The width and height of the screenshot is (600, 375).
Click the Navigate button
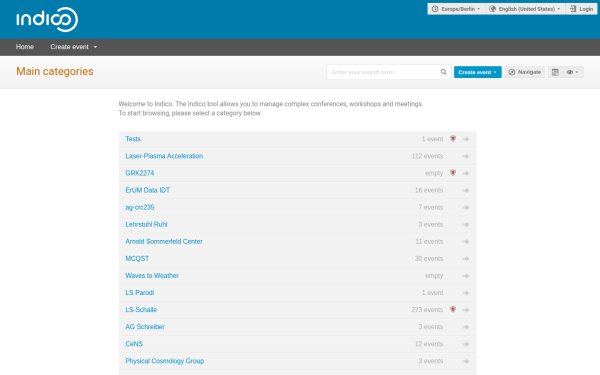525,72
